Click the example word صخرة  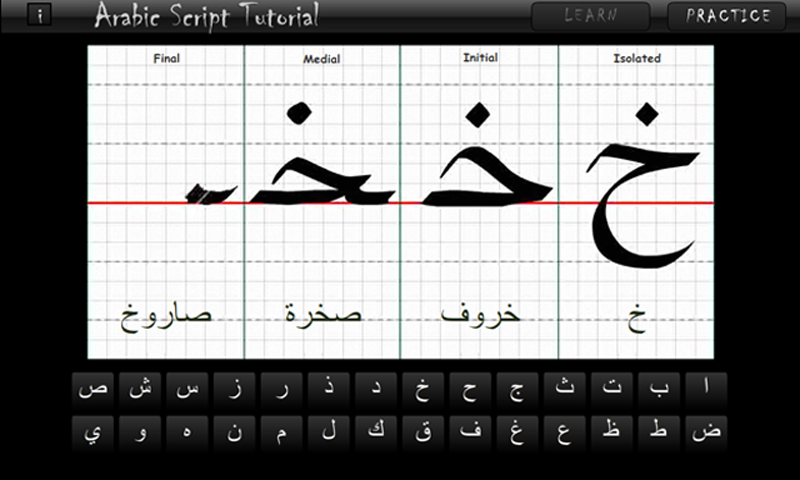pos(323,314)
